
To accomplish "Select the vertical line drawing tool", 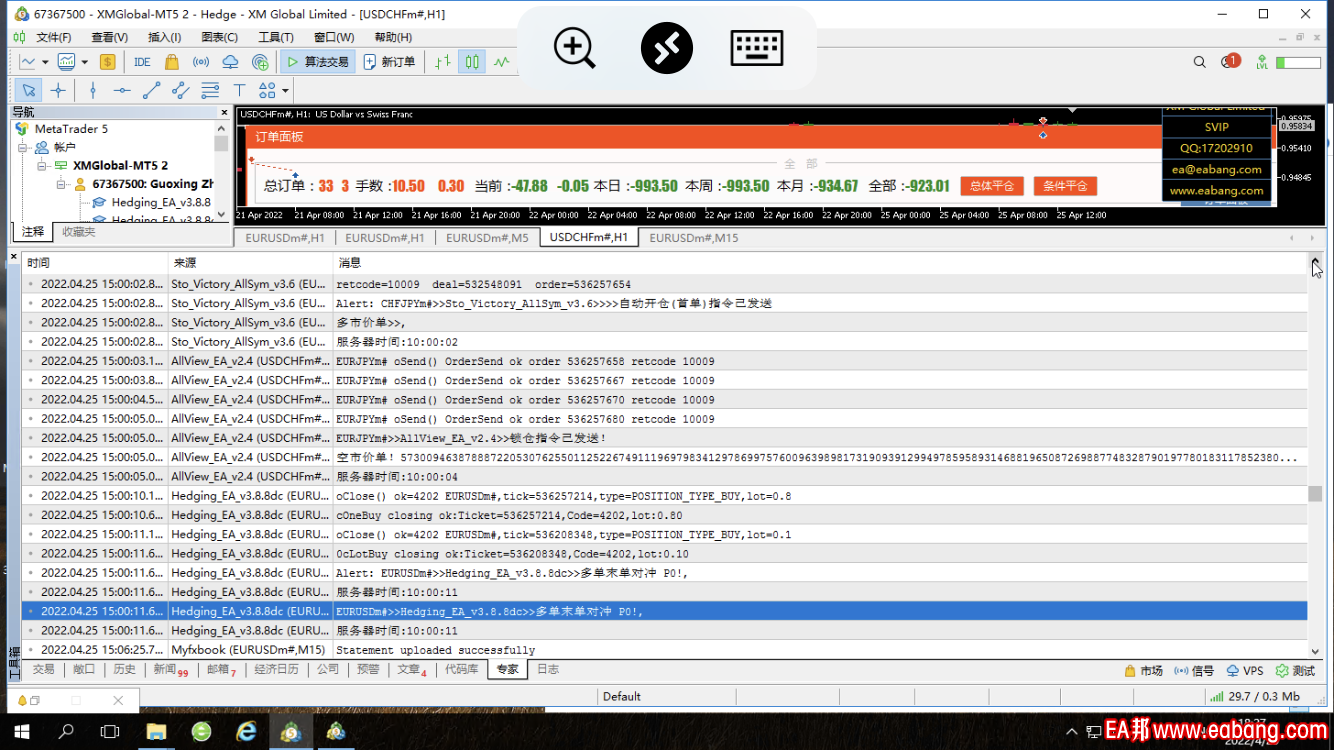I will (93, 90).
